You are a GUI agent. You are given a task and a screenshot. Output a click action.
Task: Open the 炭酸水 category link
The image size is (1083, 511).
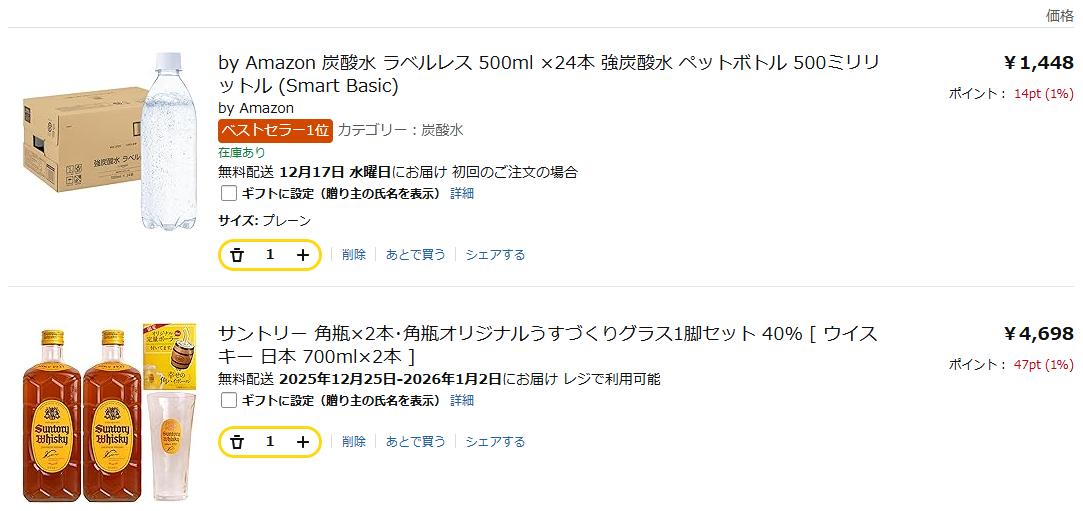442,130
